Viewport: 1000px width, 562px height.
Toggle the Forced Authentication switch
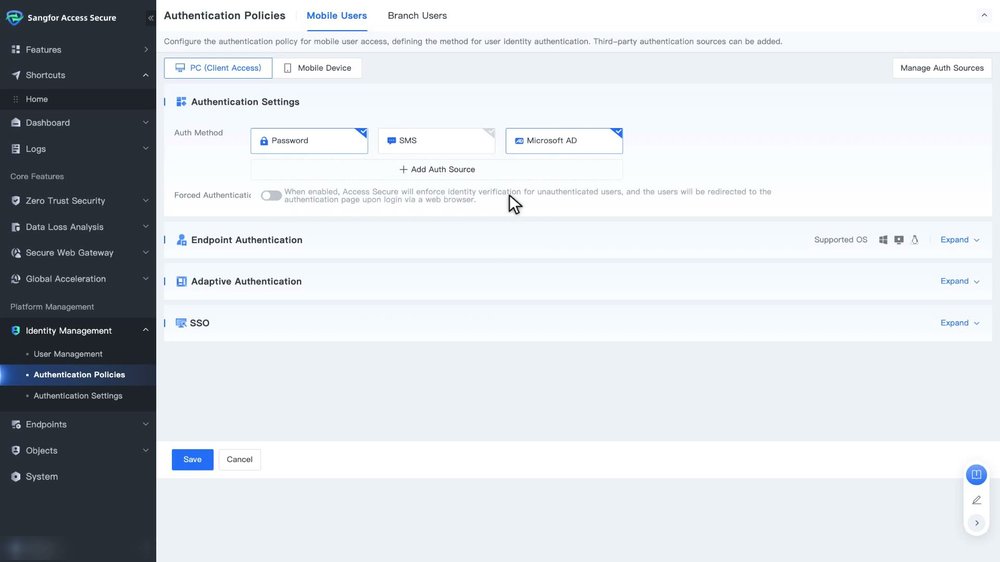coord(271,195)
